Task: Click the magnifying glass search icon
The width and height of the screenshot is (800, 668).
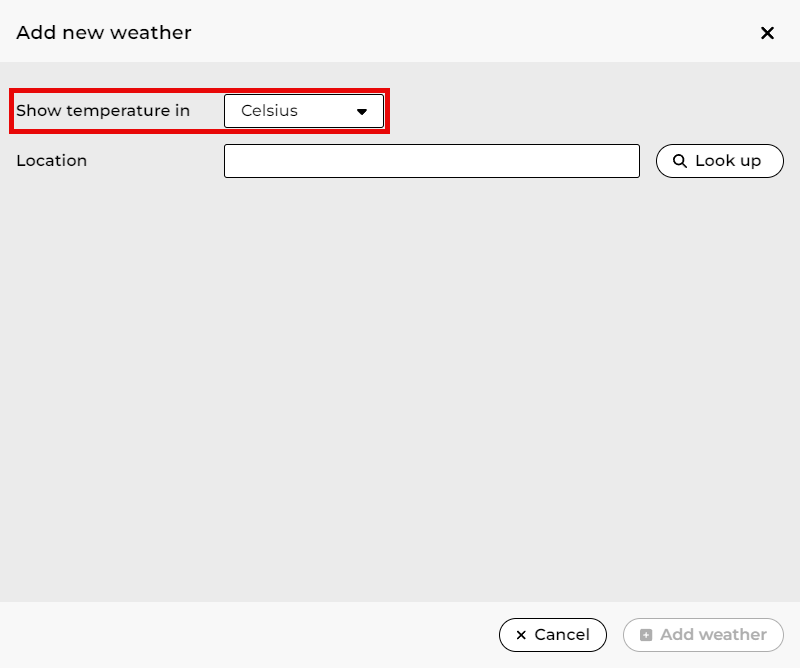Action: pos(680,161)
